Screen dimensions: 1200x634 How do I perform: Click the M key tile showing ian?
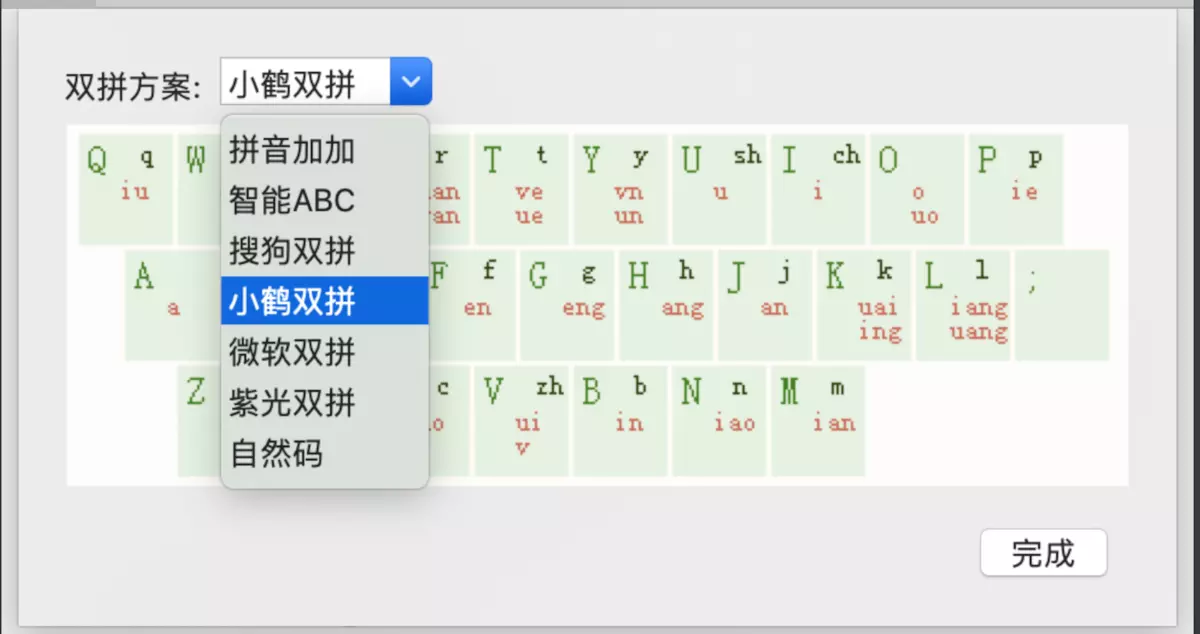(x=818, y=421)
